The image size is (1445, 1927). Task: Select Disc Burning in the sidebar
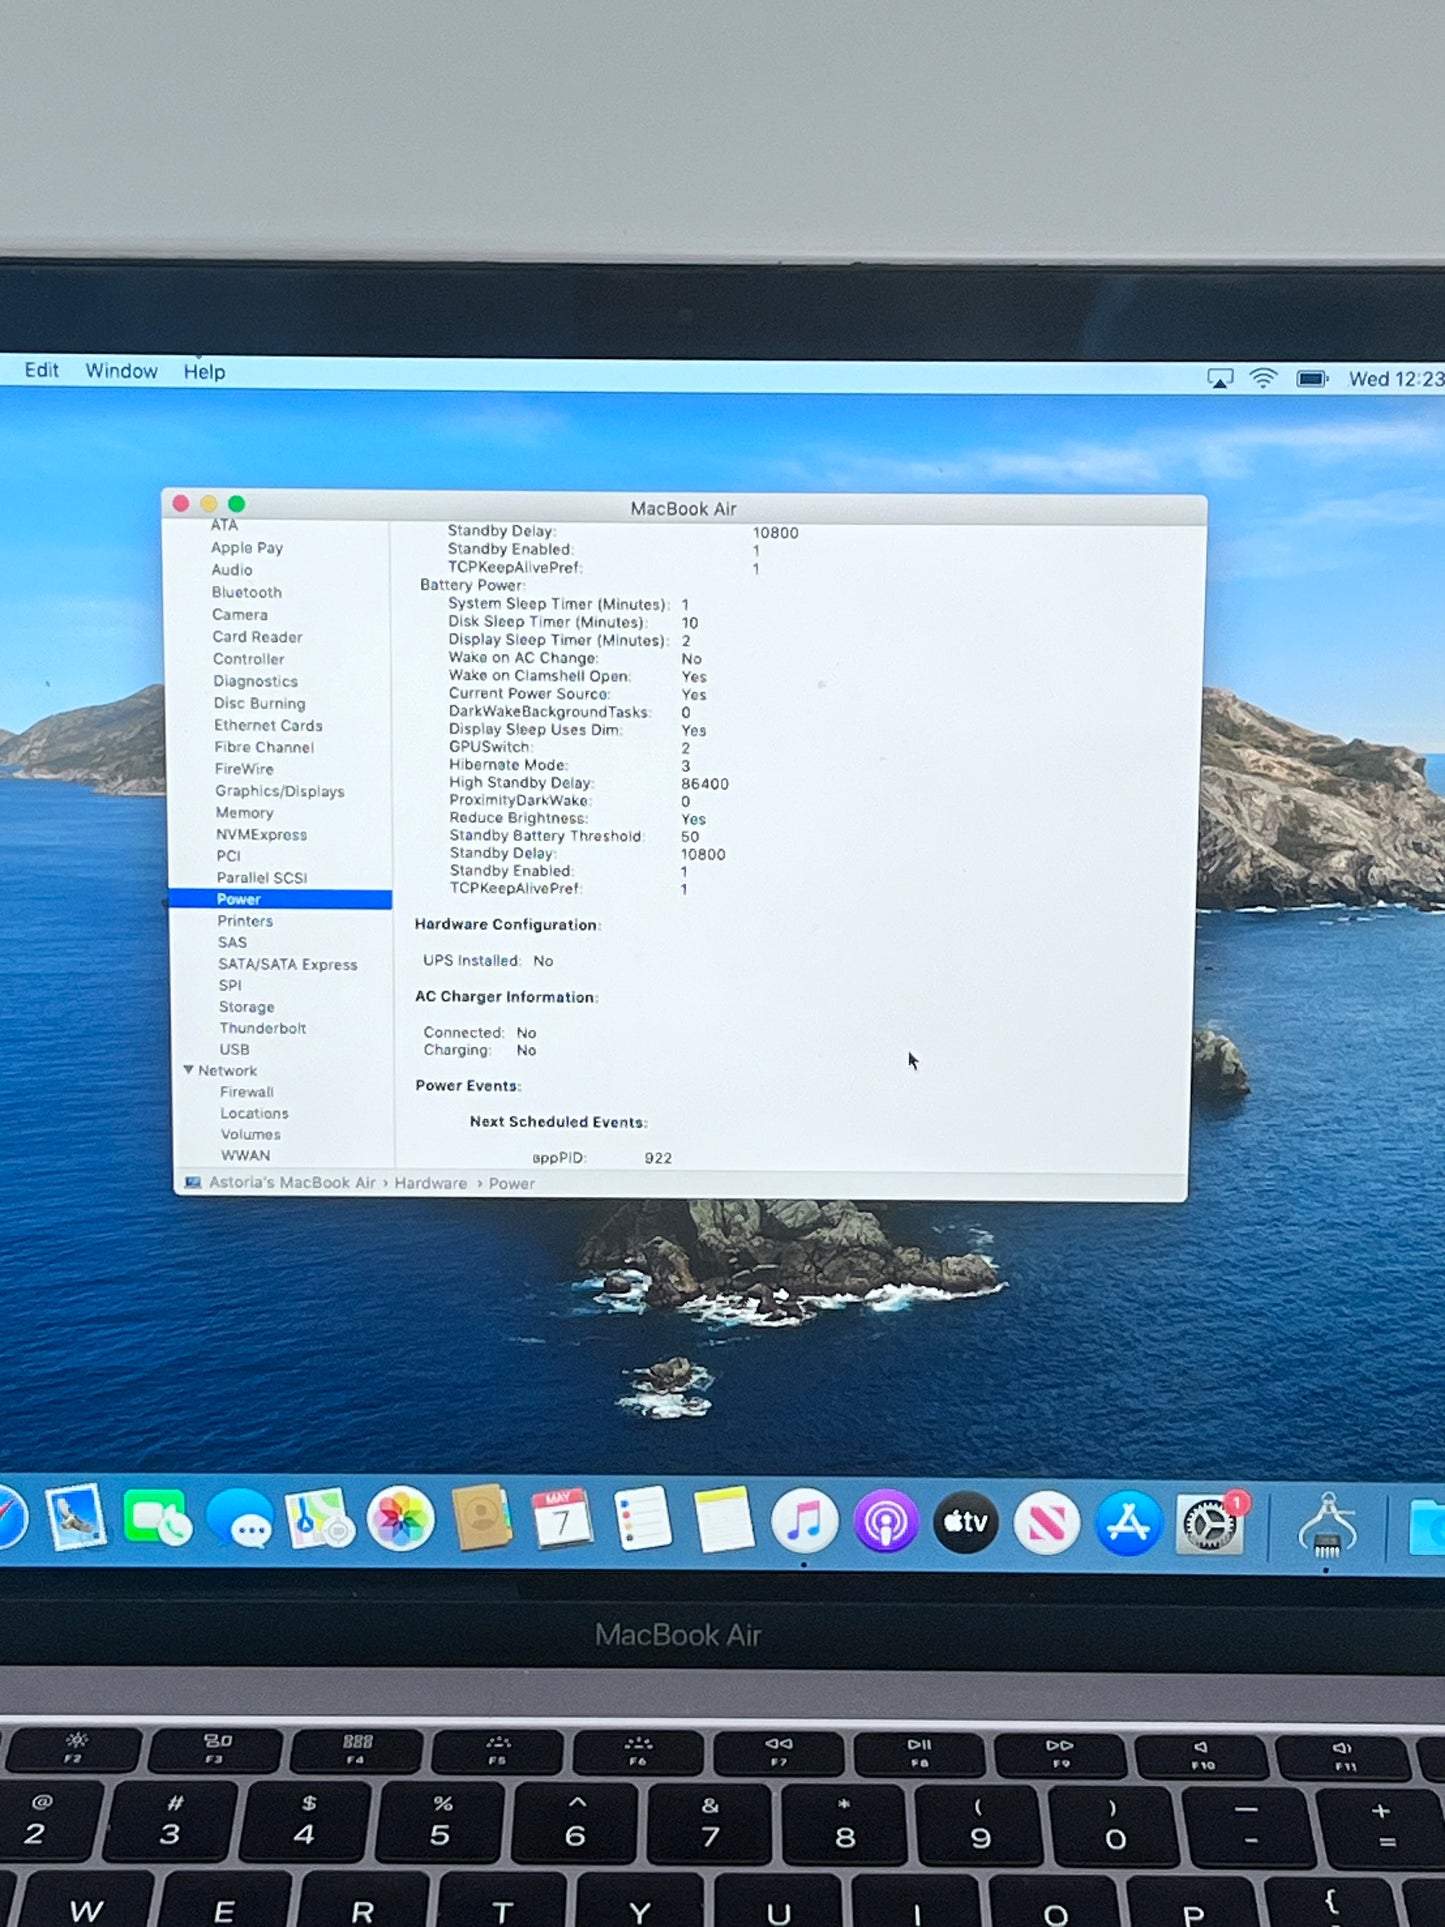click(259, 703)
